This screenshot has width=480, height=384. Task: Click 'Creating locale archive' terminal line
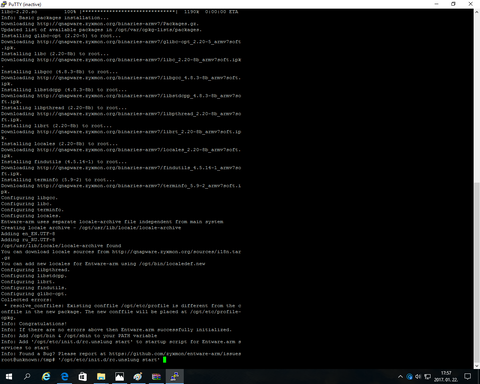click(91, 228)
